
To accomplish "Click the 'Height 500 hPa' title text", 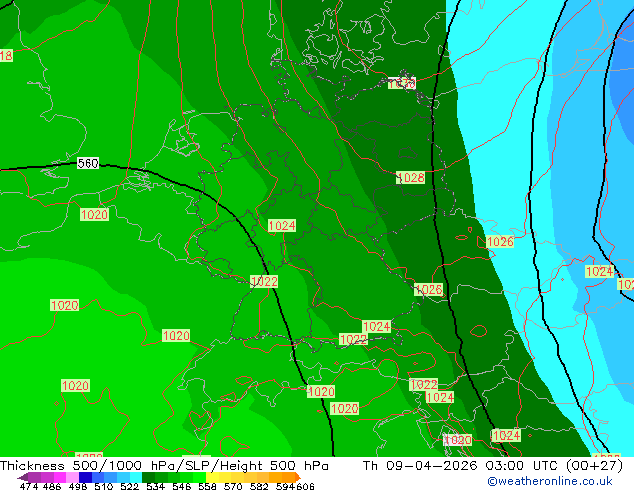I will [274, 466].
